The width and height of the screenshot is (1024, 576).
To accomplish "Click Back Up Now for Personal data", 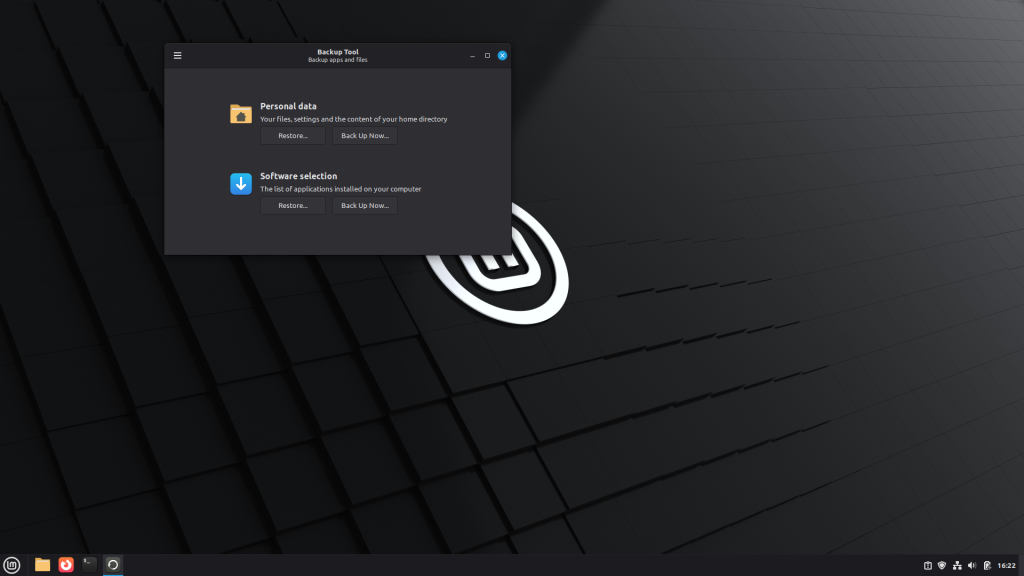I will [364, 136].
